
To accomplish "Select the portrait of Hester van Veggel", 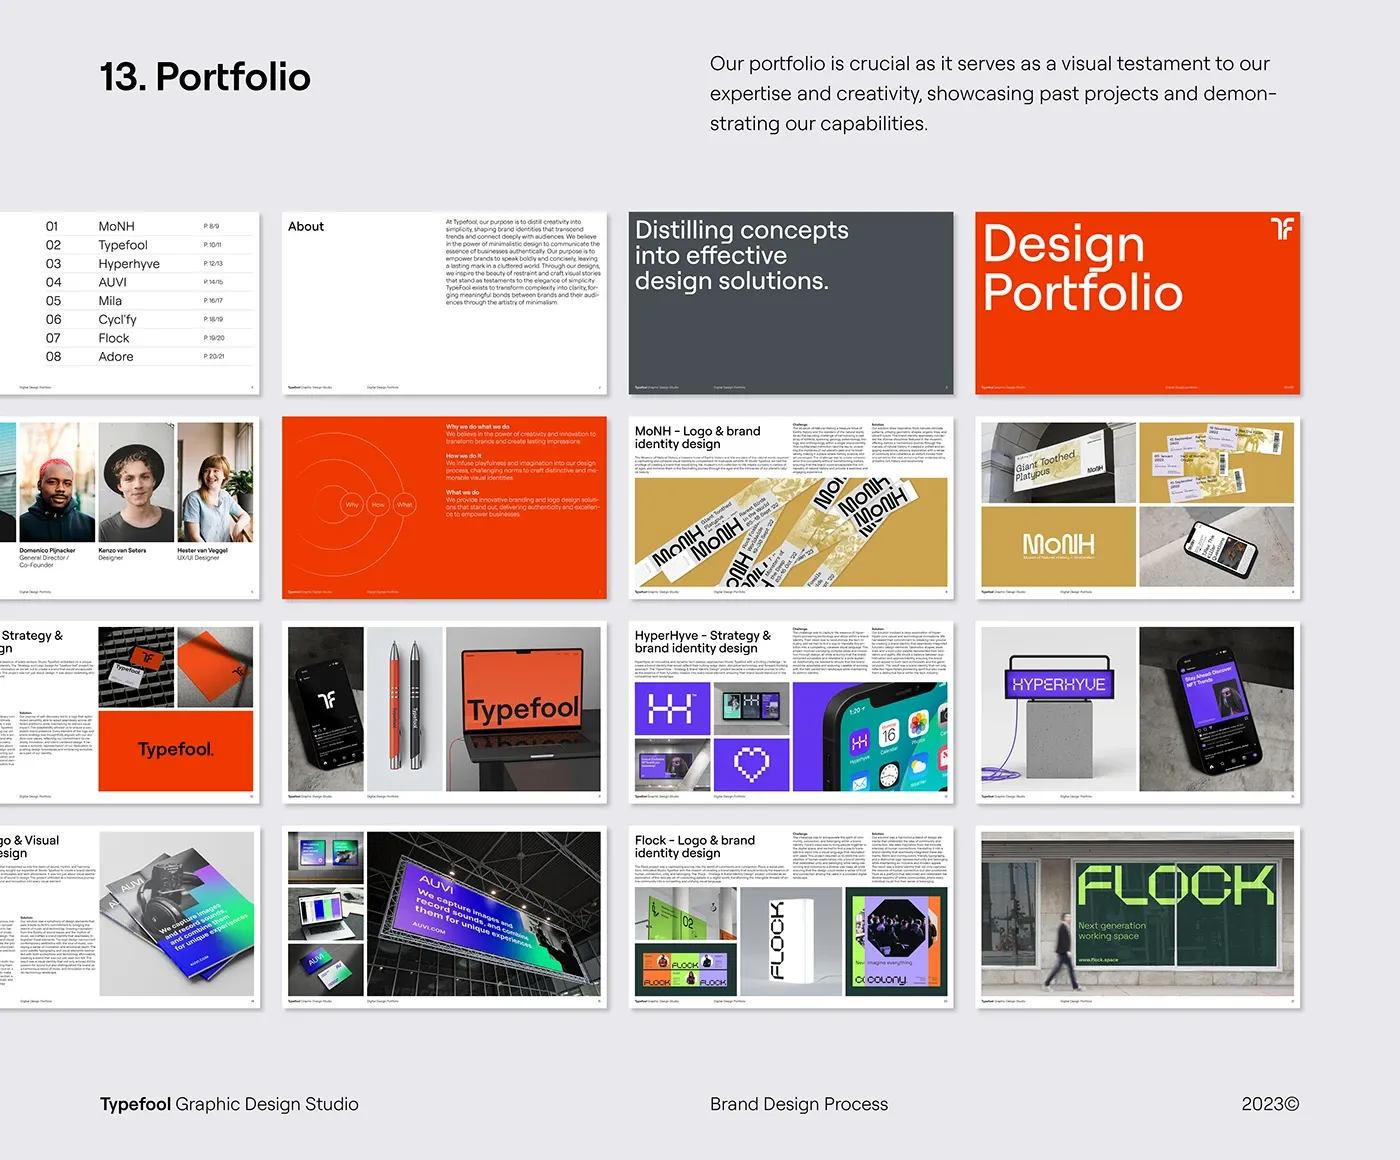I will pyautogui.click(x=215, y=482).
